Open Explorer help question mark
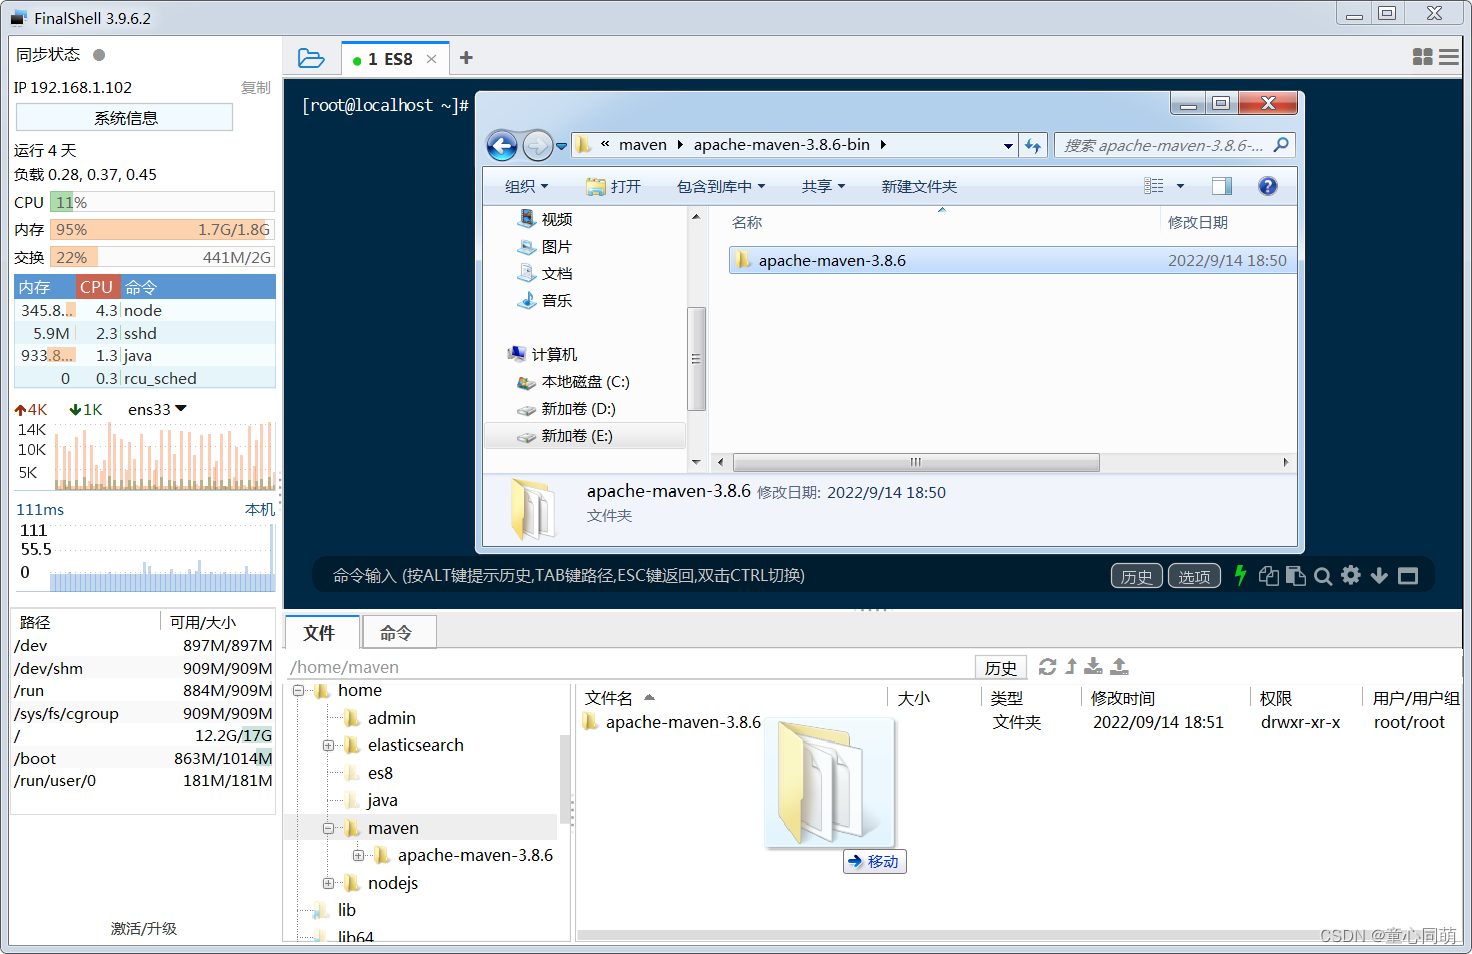This screenshot has height=954, width=1472. click(x=1268, y=186)
